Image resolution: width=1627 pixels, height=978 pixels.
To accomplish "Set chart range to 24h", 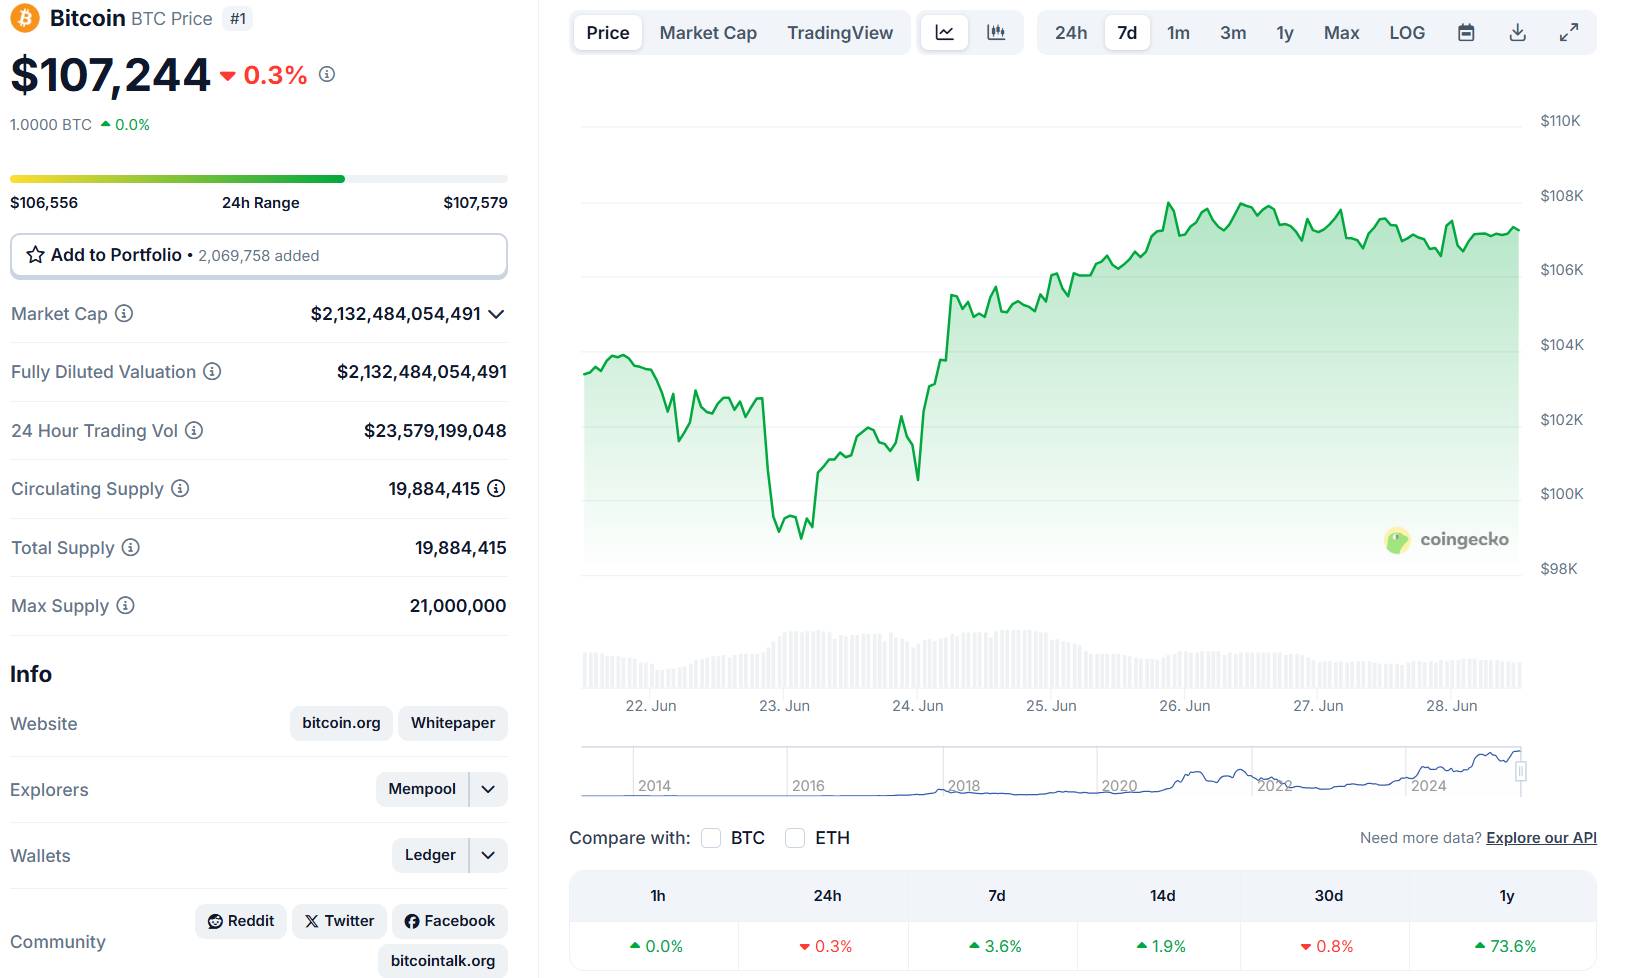I will [1071, 32].
